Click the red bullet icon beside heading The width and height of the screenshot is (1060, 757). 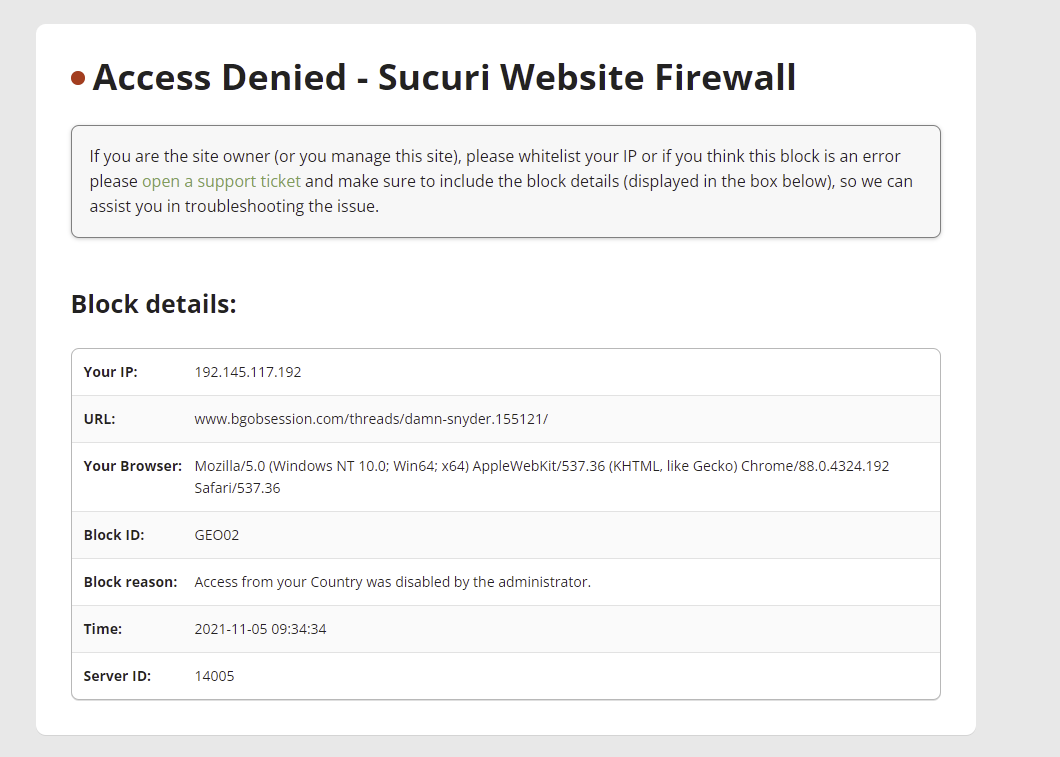[x=78, y=78]
